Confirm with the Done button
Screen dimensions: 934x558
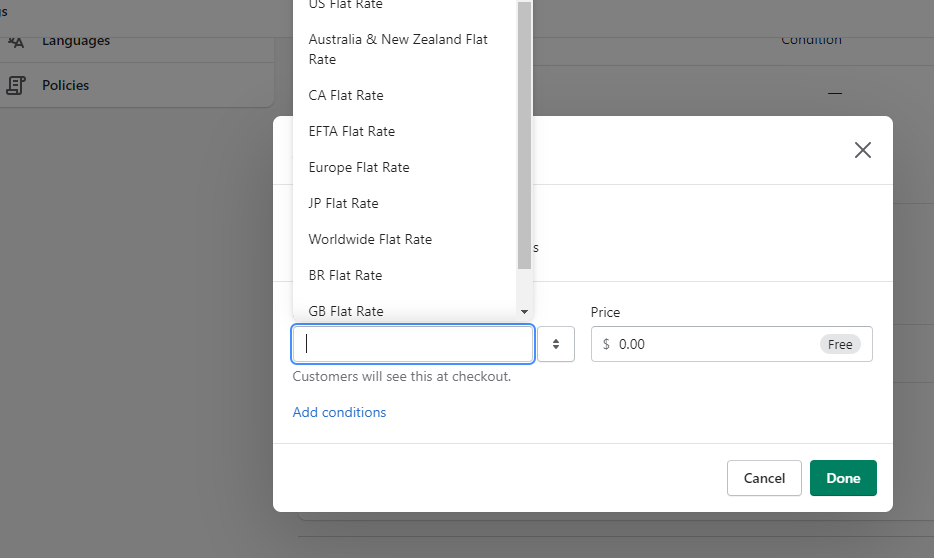(x=842, y=478)
